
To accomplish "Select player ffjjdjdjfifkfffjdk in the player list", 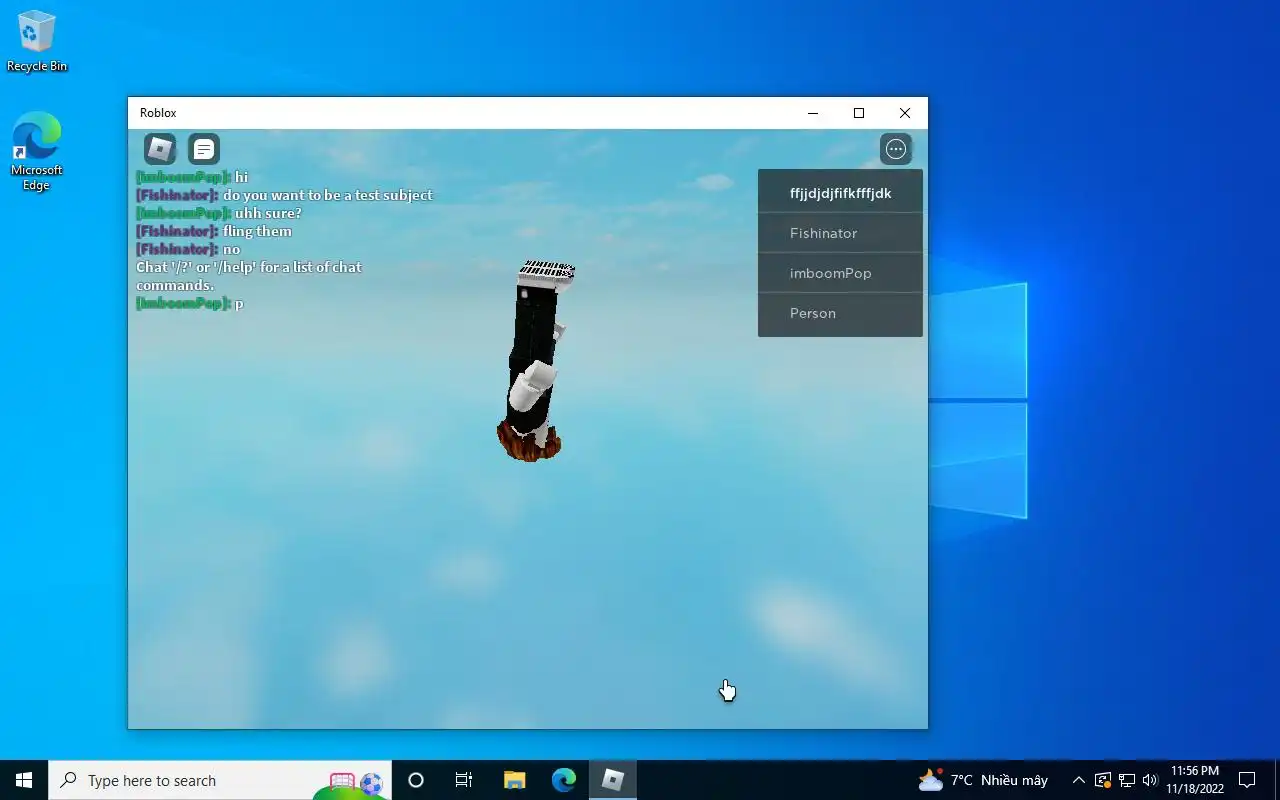I will [840, 193].
